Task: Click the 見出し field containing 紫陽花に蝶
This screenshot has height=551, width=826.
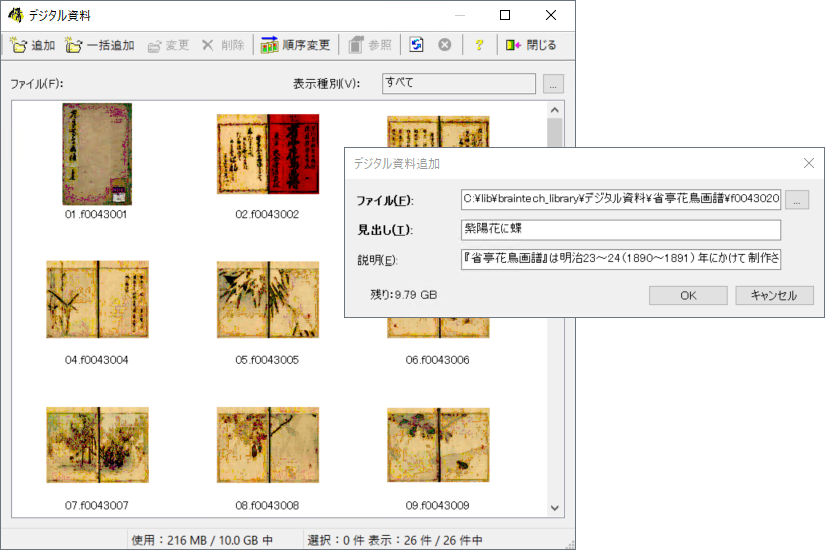Action: 621,229
